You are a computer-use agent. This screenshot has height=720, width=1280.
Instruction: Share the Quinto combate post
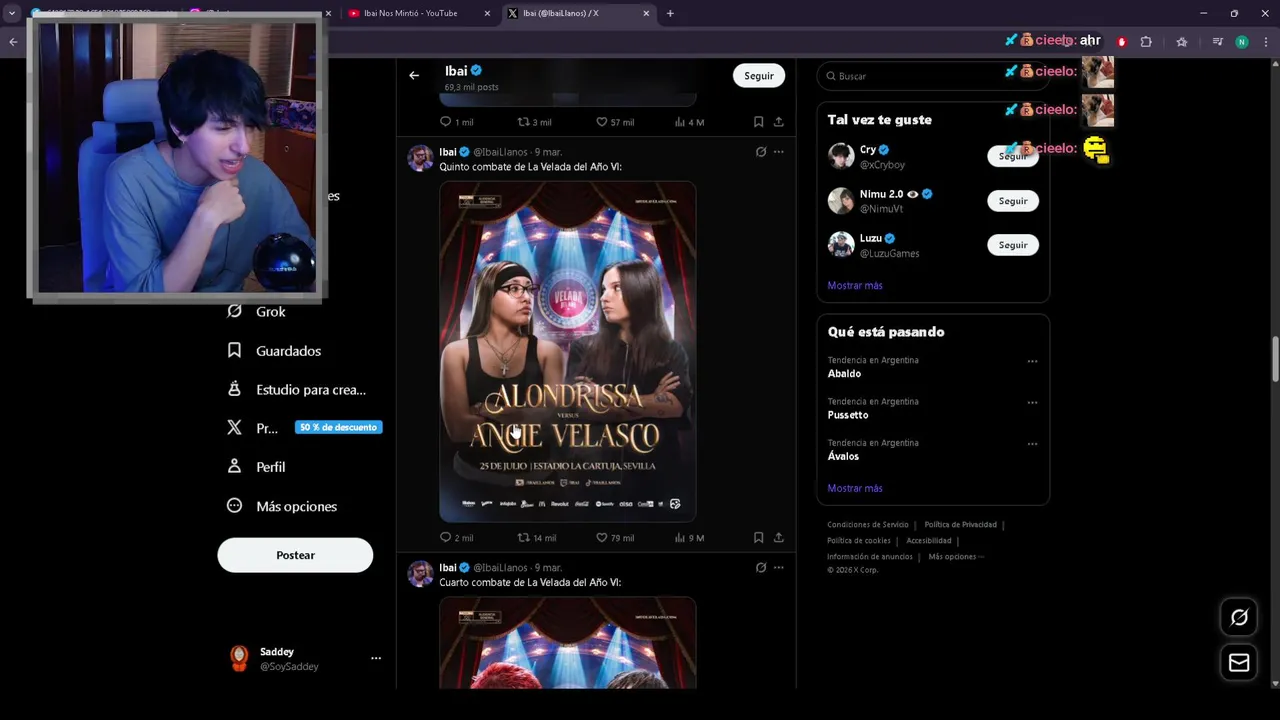click(778, 537)
